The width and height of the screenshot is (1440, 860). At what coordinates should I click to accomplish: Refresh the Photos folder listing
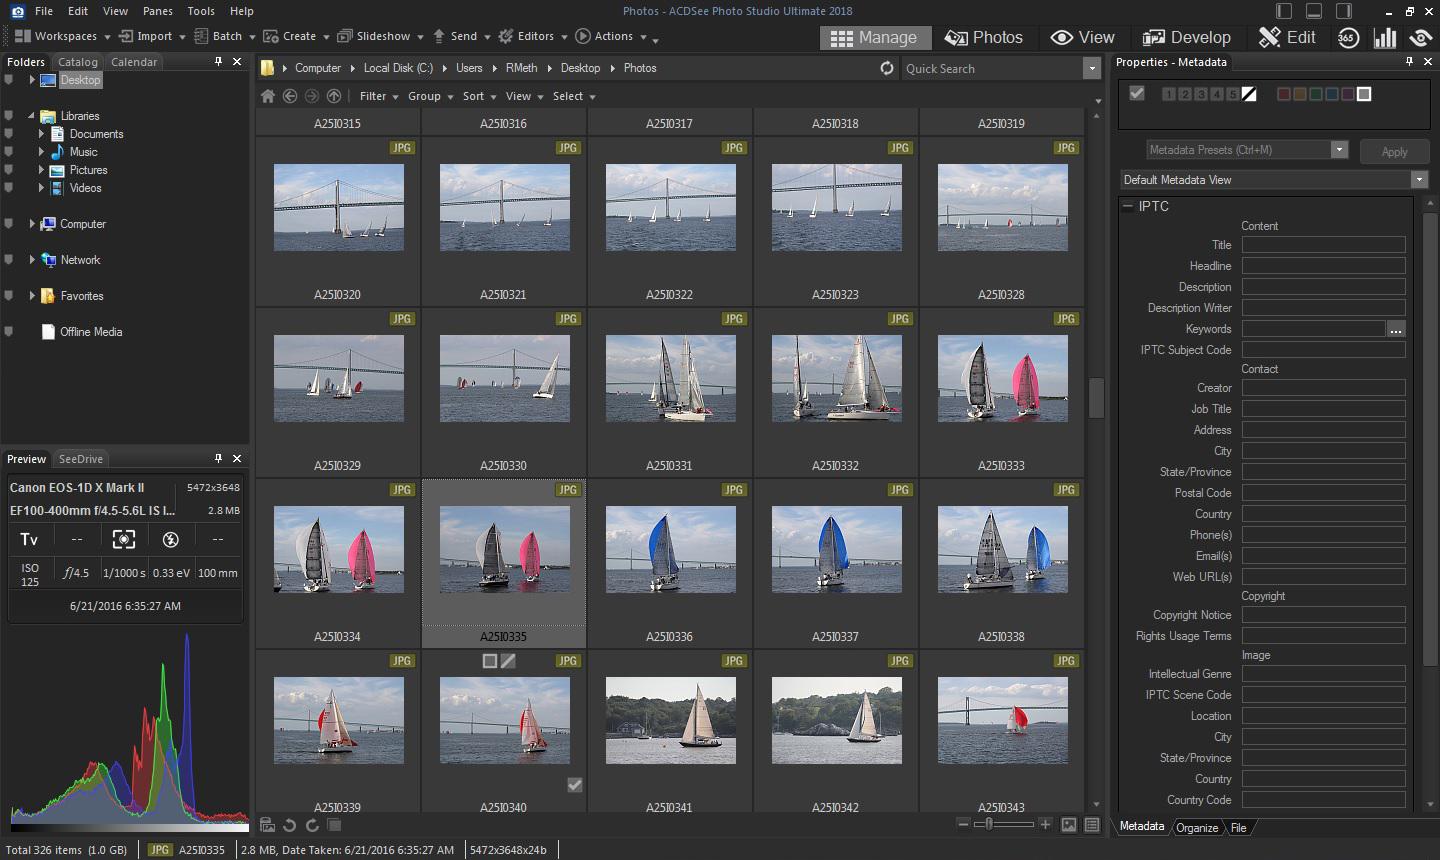(886, 68)
